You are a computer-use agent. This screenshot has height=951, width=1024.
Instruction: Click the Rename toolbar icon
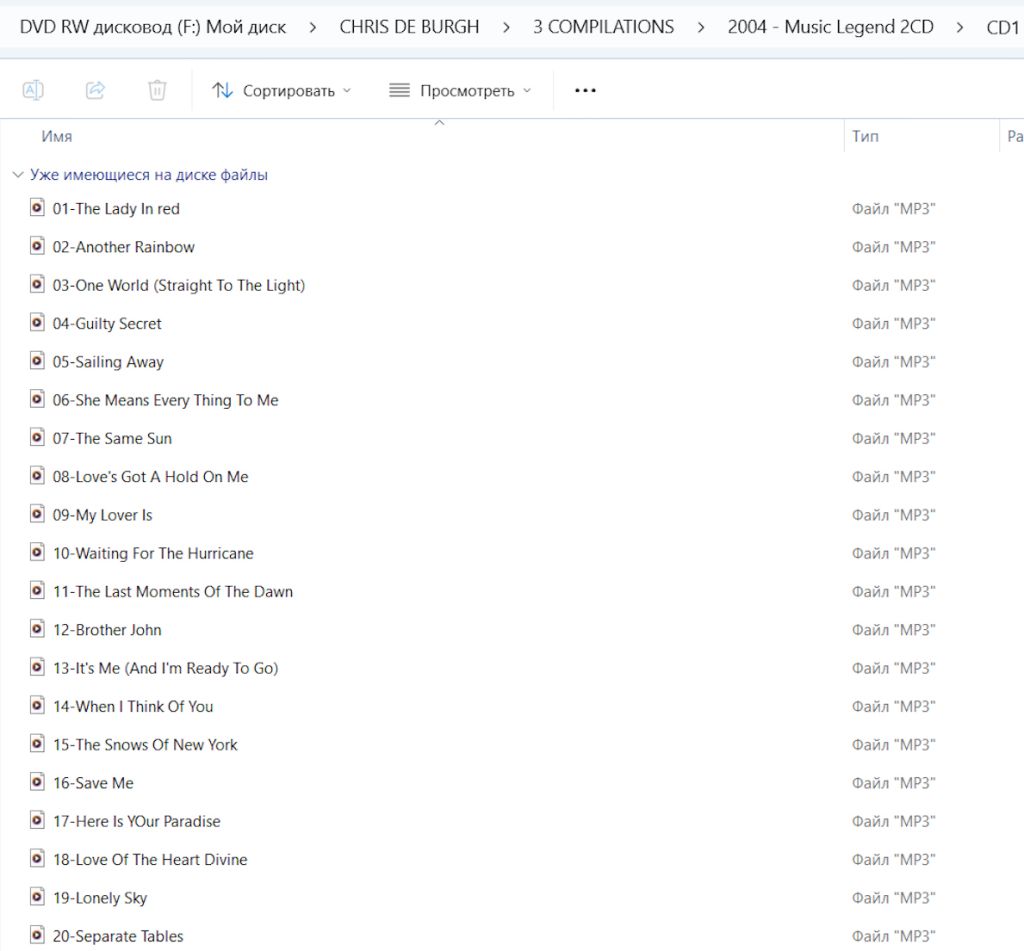click(33, 90)
